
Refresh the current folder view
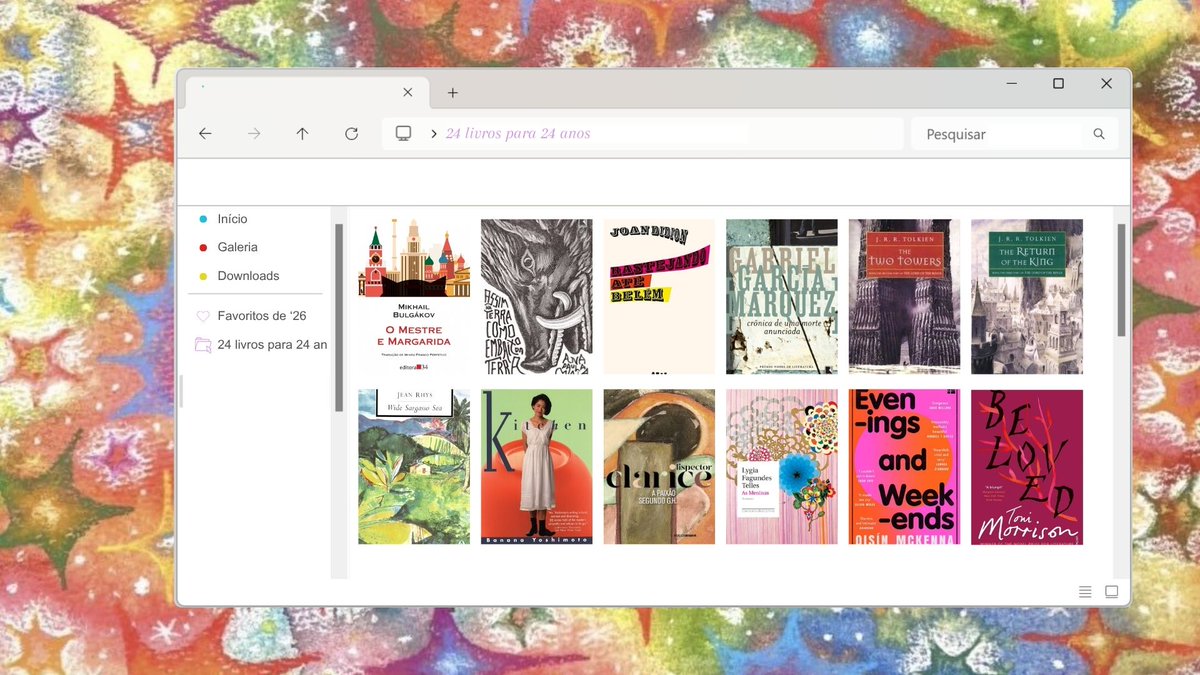coord(351,133)
